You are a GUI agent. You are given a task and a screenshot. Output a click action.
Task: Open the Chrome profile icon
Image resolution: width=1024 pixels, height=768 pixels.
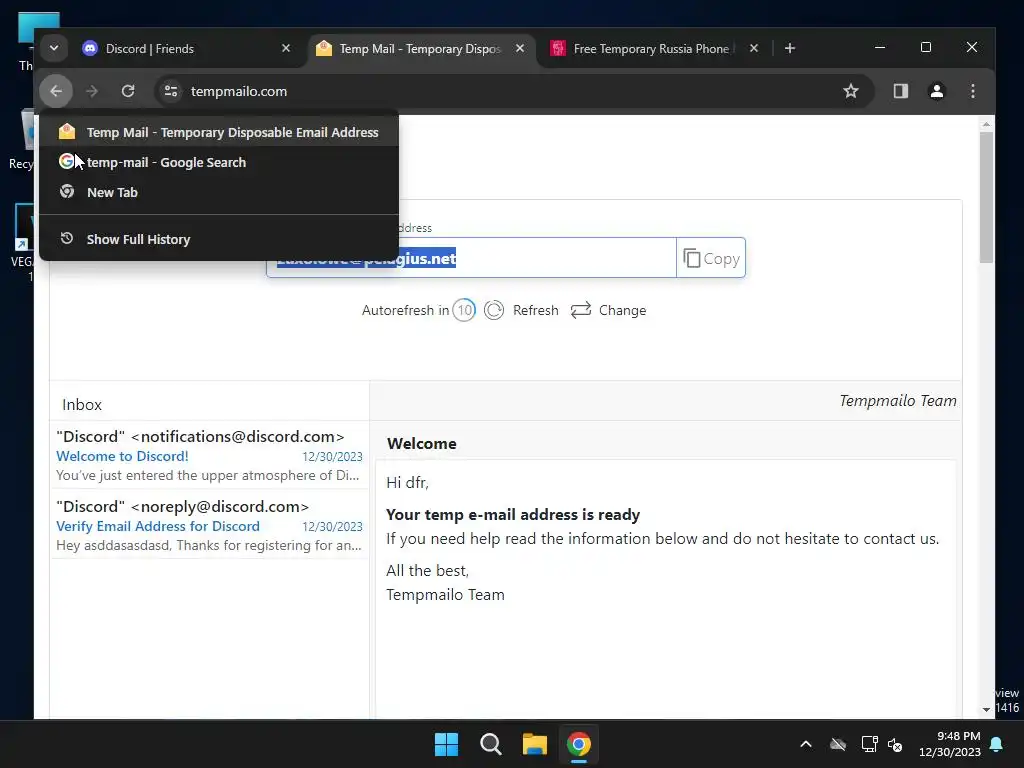[x=936, y=91]
